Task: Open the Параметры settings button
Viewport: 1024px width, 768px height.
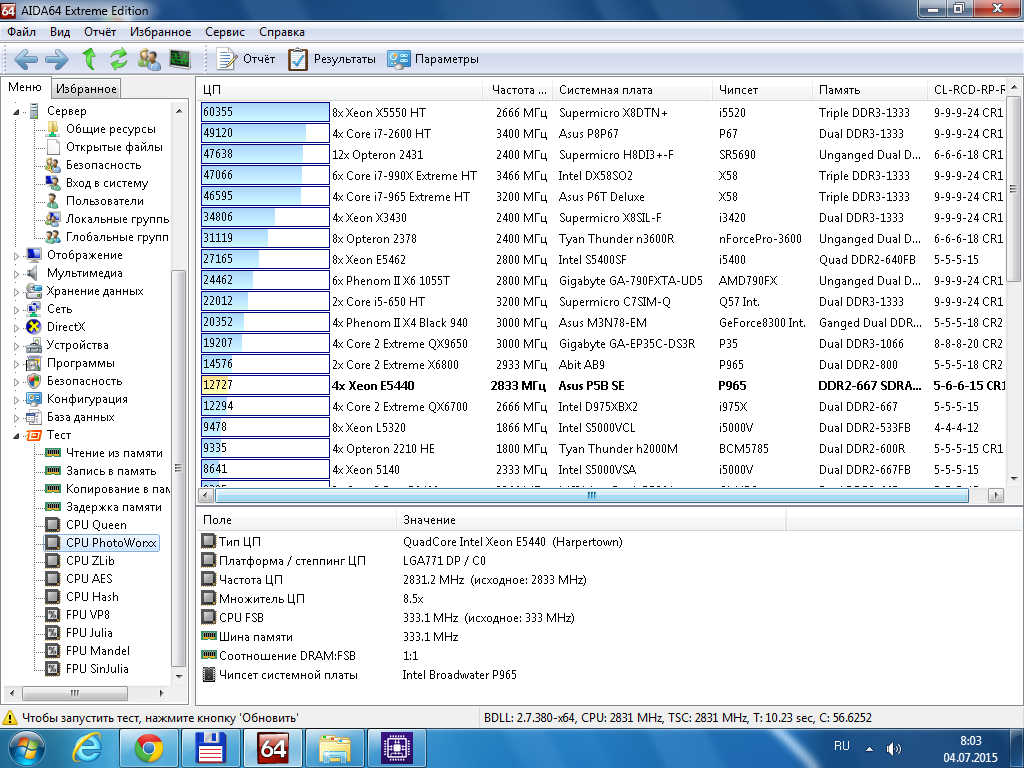Action: [x=432, y=59]
